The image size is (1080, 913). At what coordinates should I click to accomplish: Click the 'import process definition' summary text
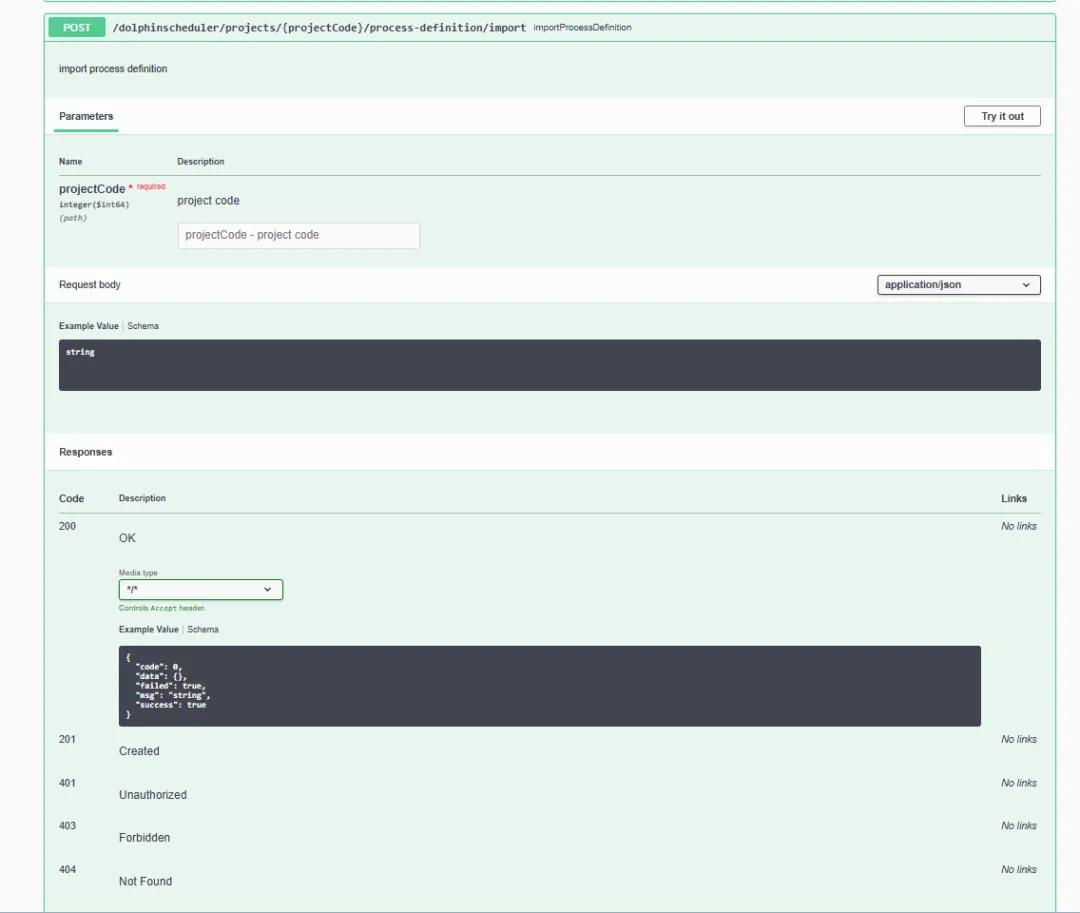113,69
